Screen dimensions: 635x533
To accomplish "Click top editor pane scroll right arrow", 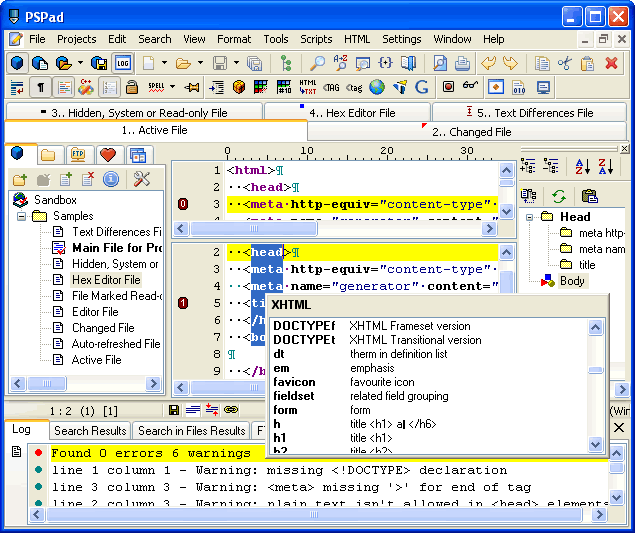I will (x=490, y=229).
